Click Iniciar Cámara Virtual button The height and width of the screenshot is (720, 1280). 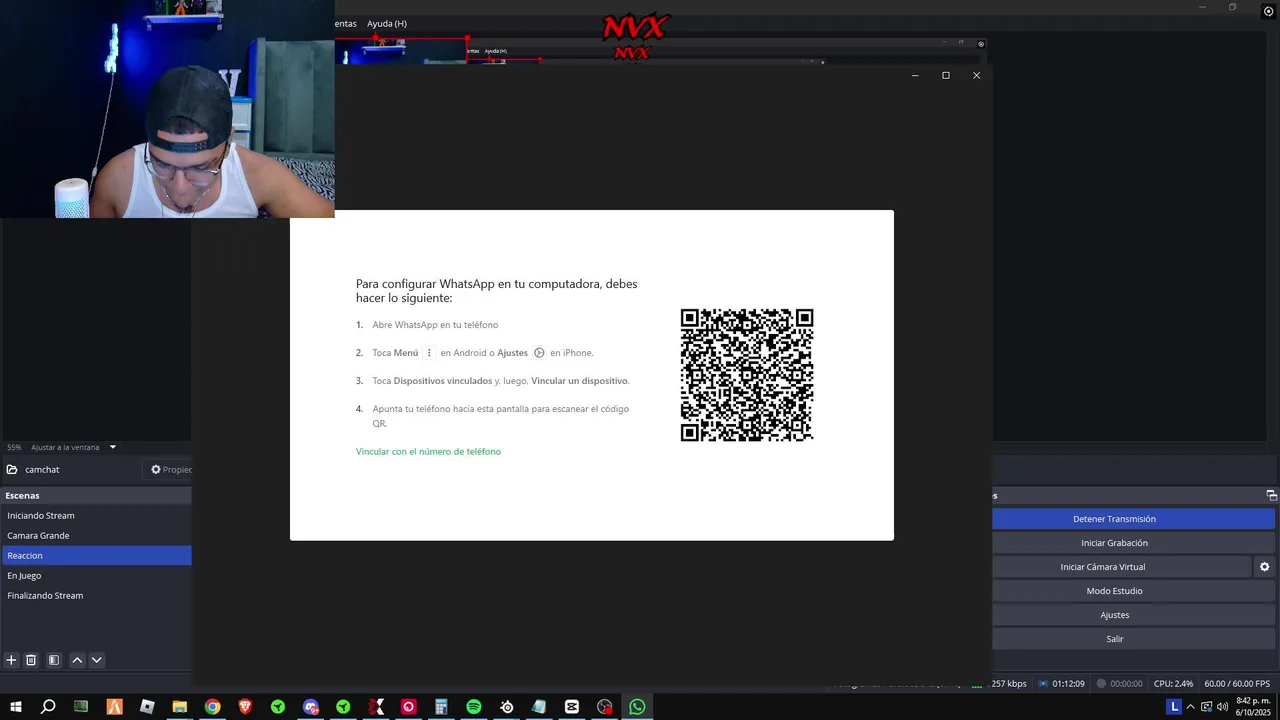click(1122, 567)
